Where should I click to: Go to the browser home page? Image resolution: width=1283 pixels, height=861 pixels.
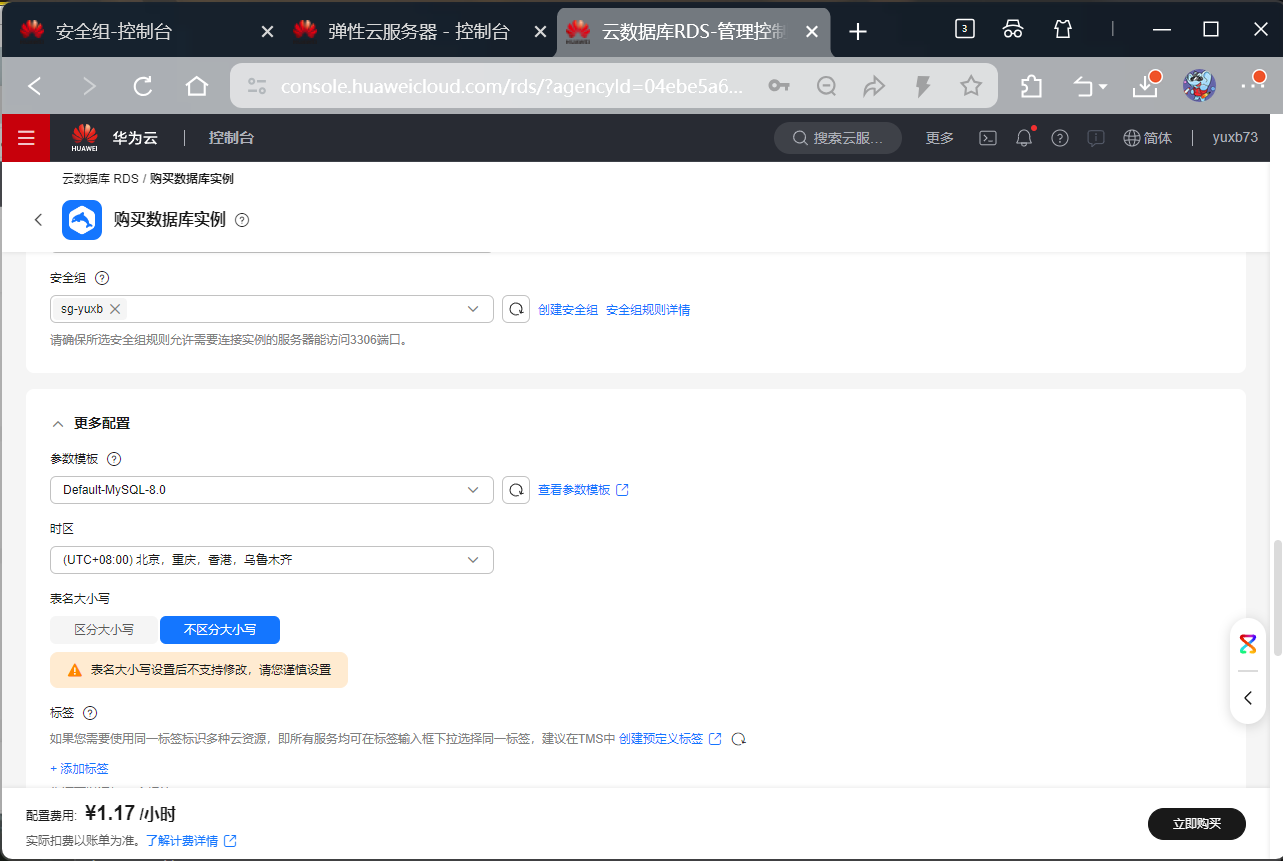[197, 87]
